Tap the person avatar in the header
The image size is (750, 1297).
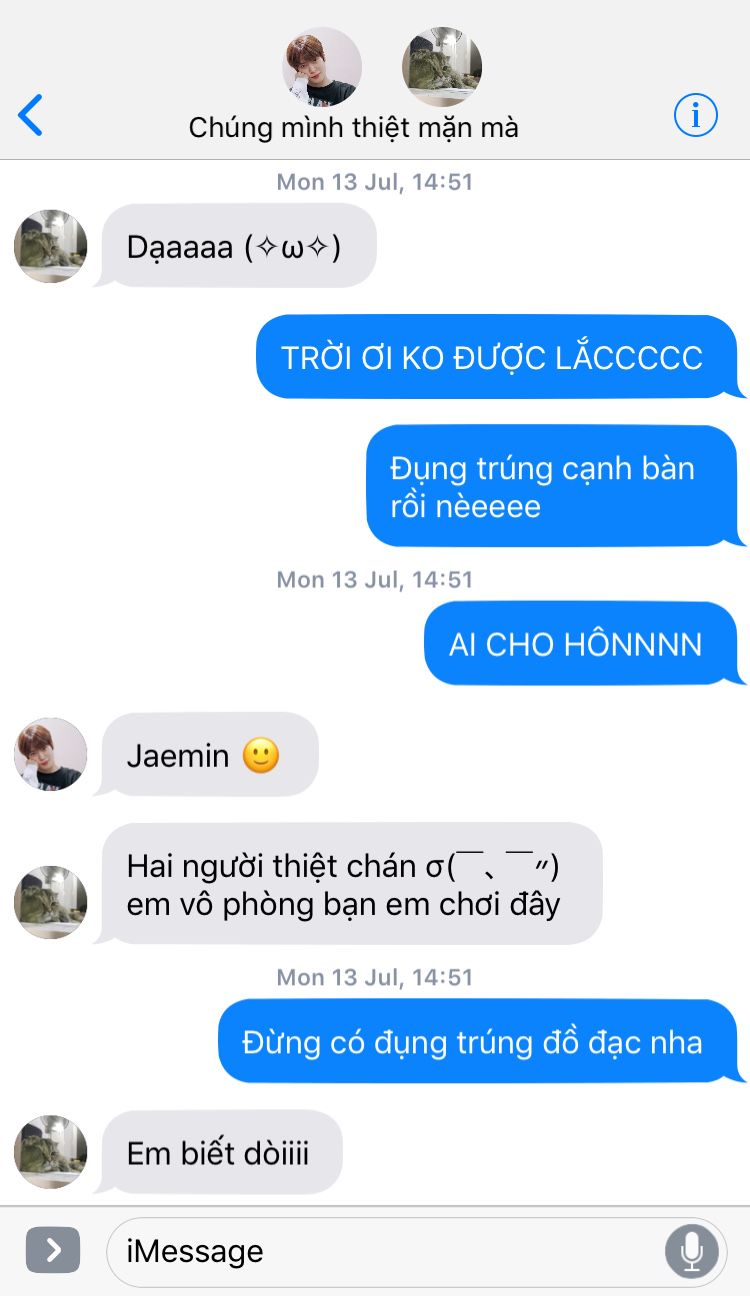(322, 67)
